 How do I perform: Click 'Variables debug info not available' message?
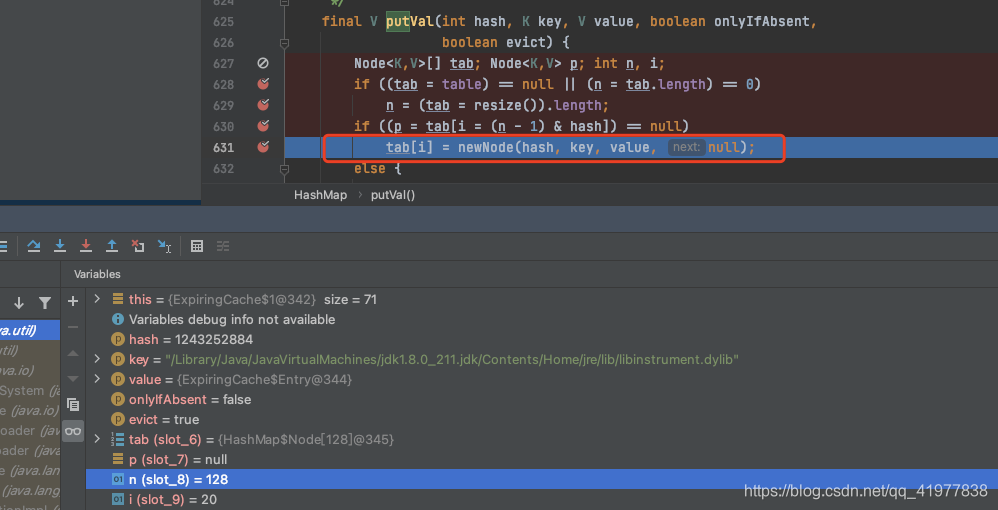[232, 320]
